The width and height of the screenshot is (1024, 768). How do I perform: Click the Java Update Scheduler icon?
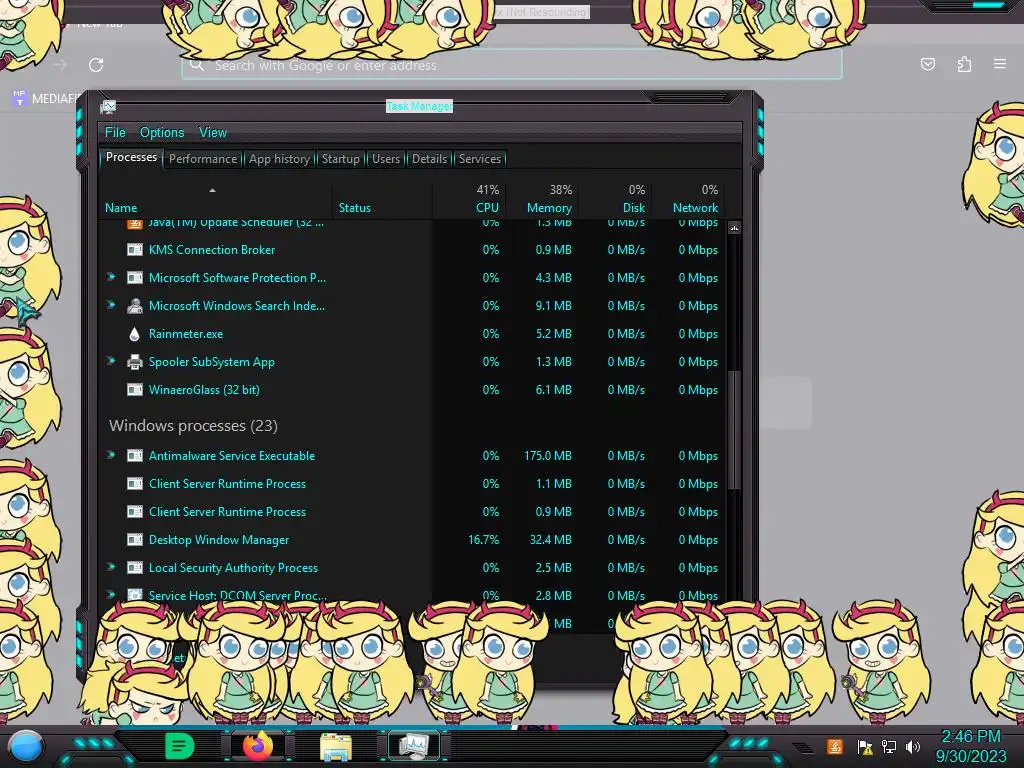[x=135, y=224]
